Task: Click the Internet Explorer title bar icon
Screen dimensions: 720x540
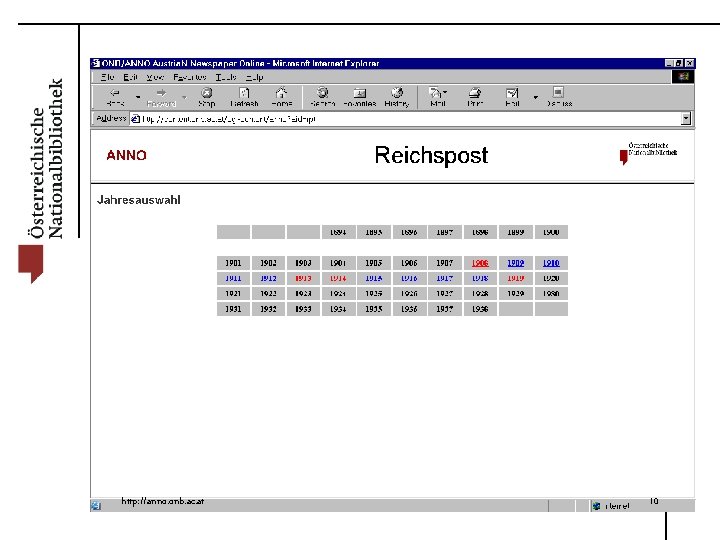Action: coord(96,63)
